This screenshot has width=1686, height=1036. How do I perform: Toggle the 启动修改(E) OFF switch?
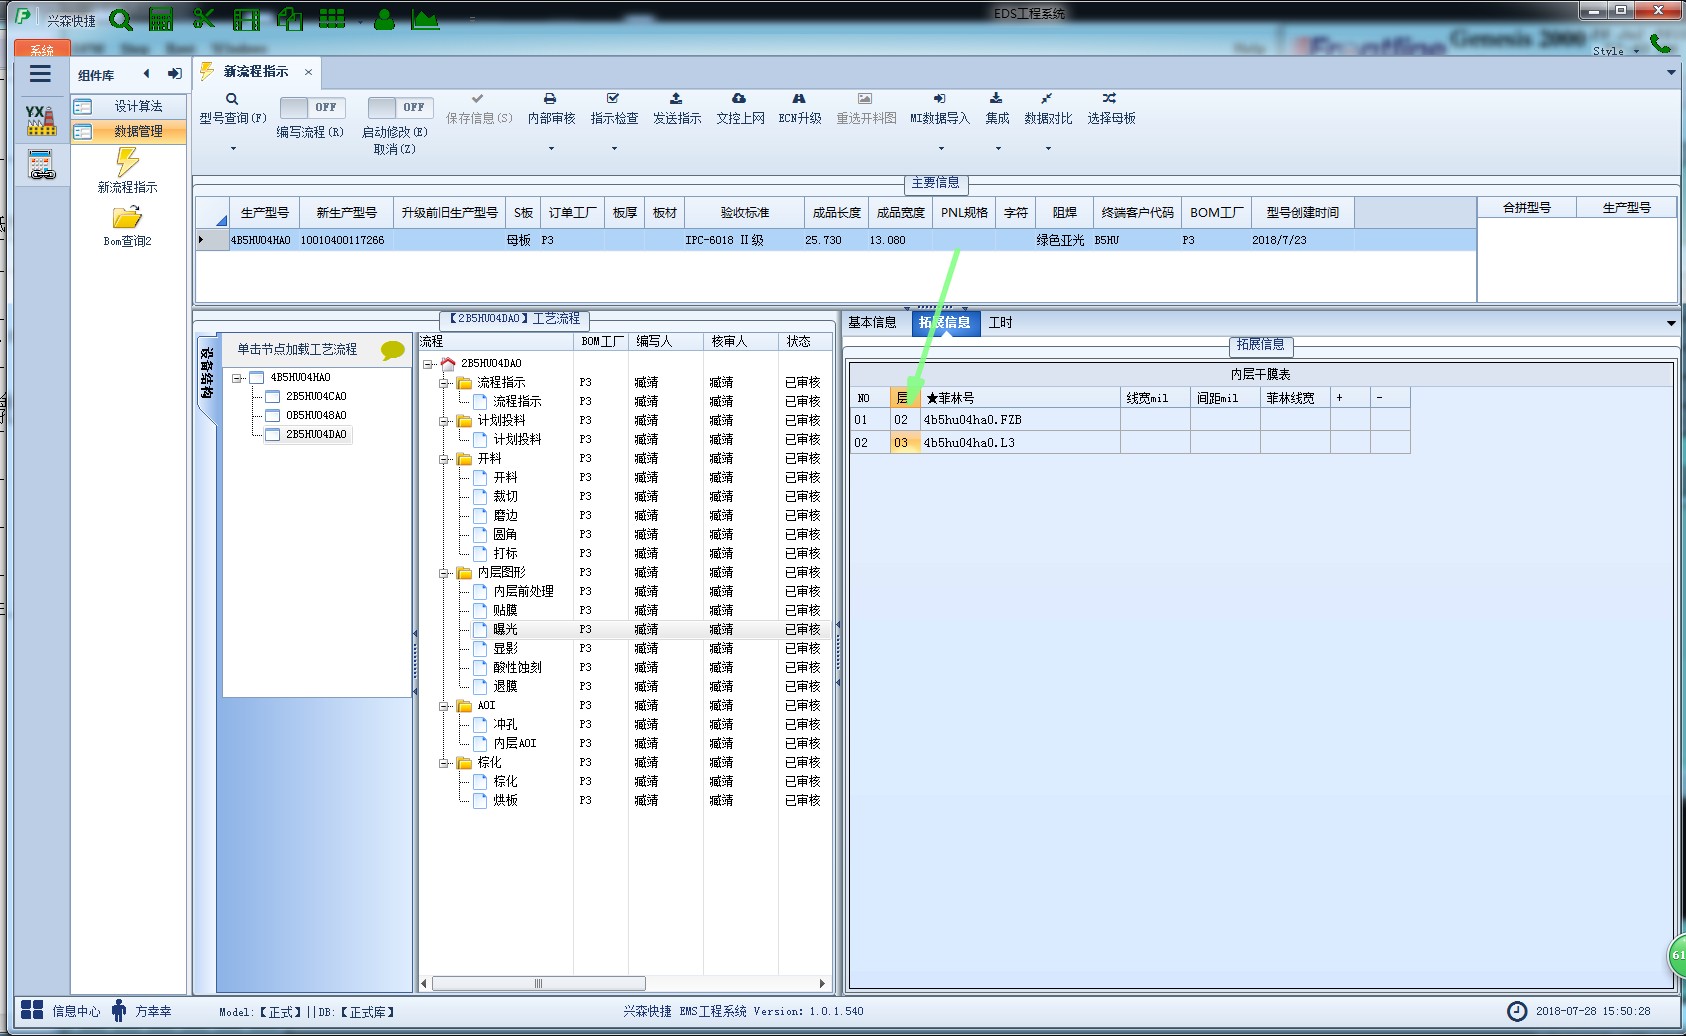(x=399, y=107)
